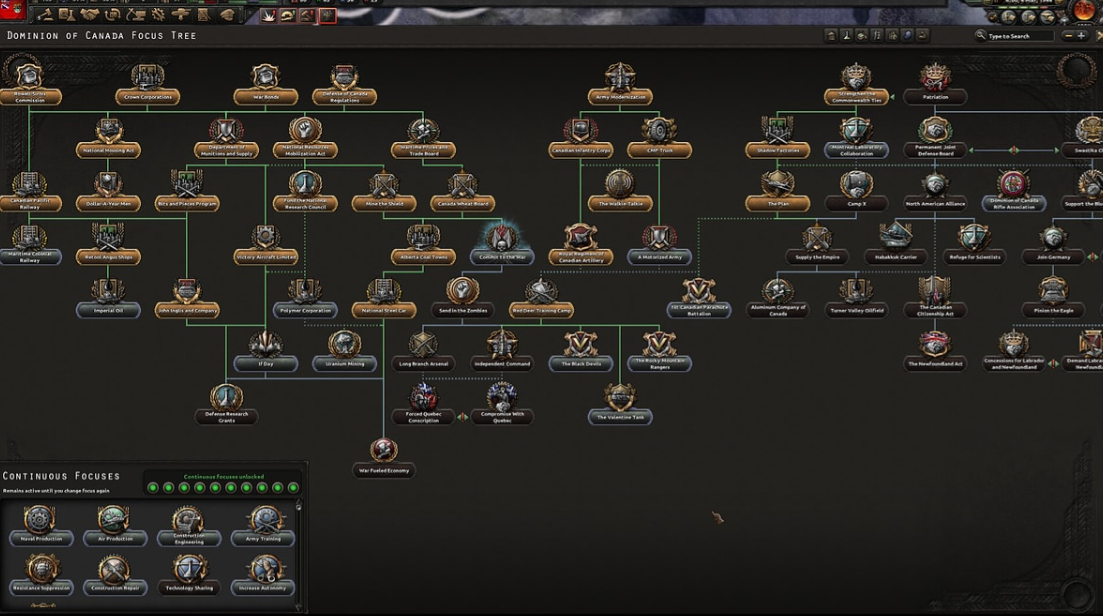Activate Resistance Suppression continuous focus

[41, 576]
